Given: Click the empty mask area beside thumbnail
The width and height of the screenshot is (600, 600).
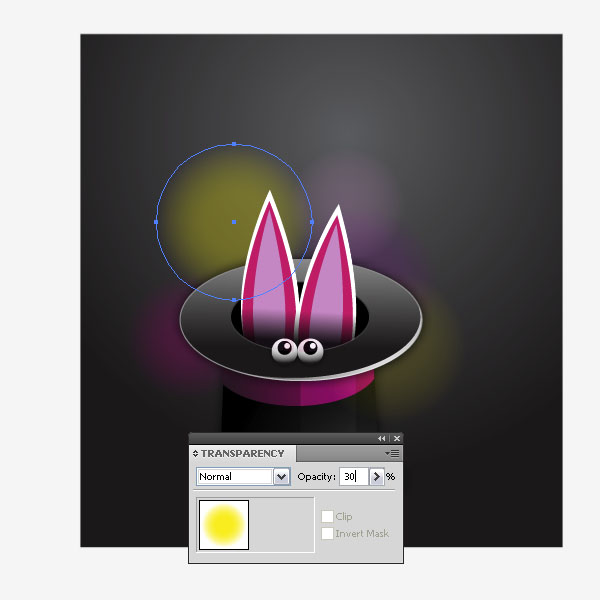Looking at the screenshot, I should pyautogui.click(x=282, y=525).
